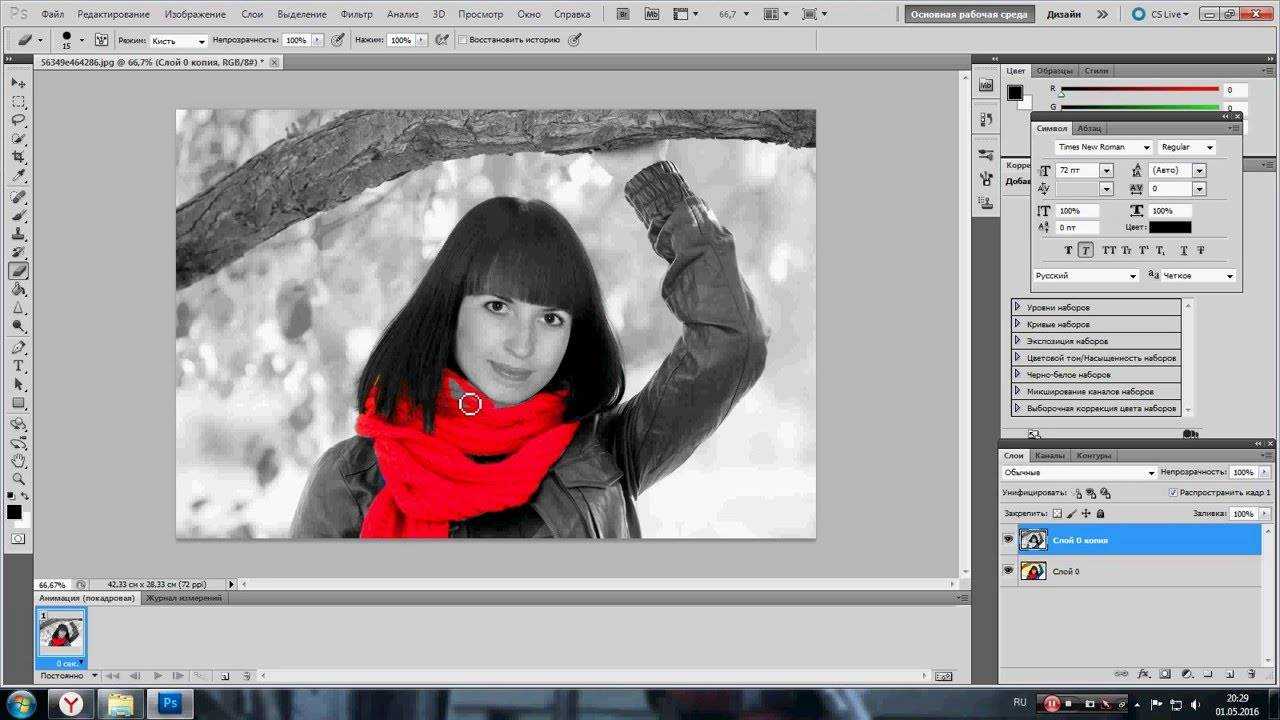
Task: Switch to Журнал измерений tab
Action: 183,598
